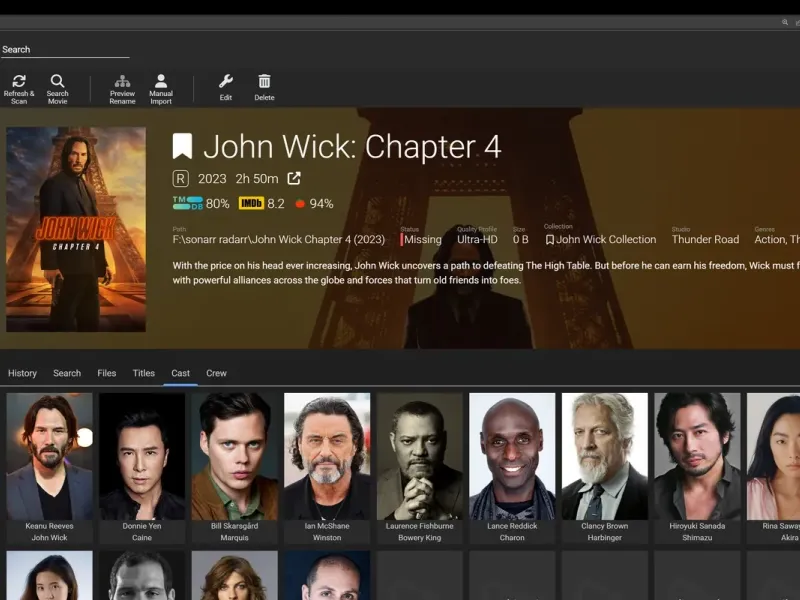The width and height of the screenshot is (800, 600).
Task: Click the movie overview description text
Action: 486,273
